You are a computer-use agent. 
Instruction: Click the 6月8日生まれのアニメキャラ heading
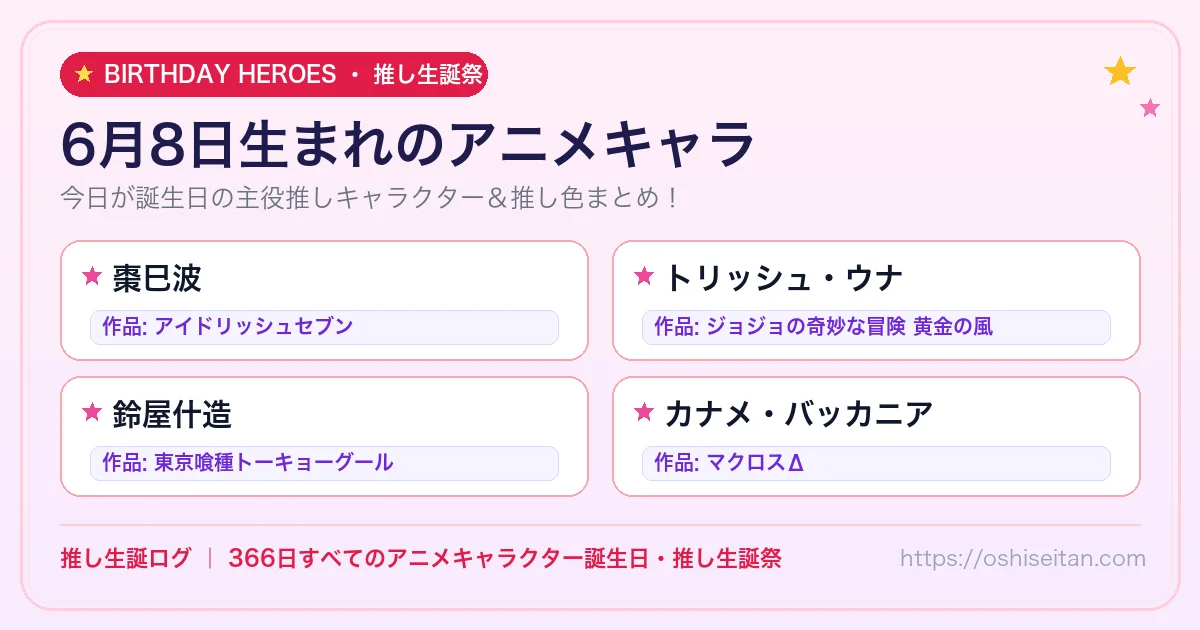point(407,145)
